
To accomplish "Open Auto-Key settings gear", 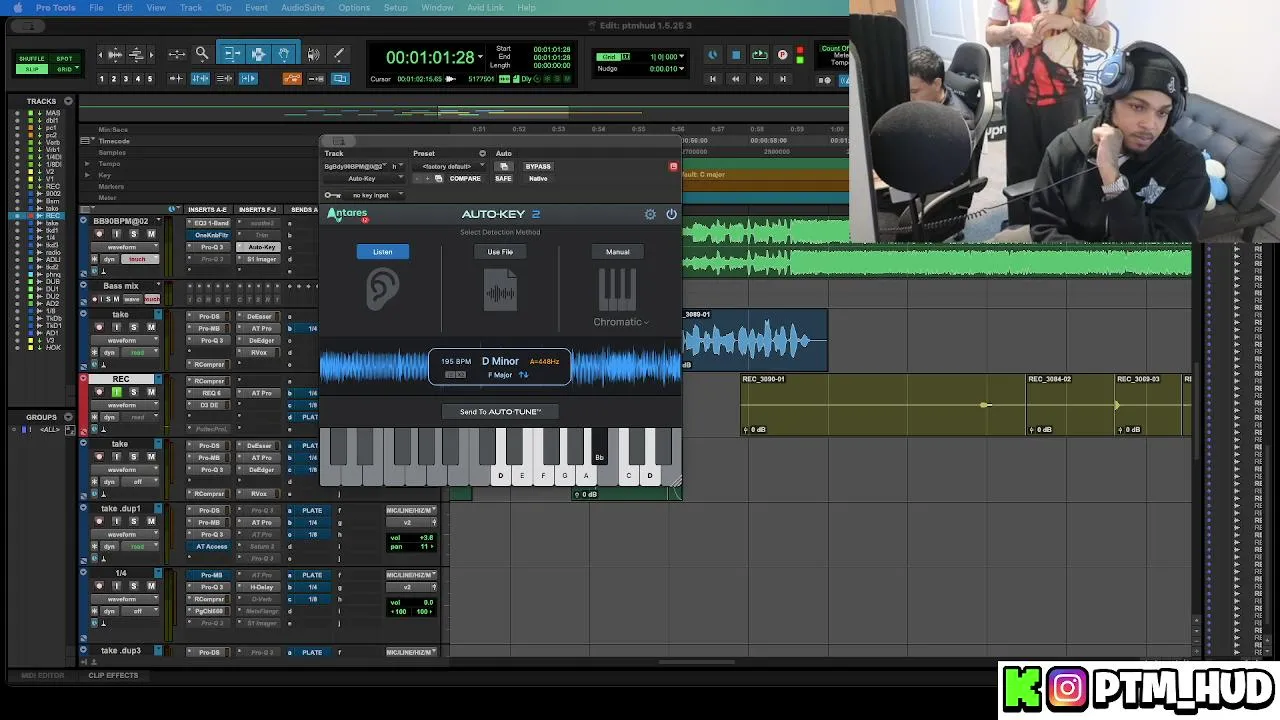I will 650,214.
